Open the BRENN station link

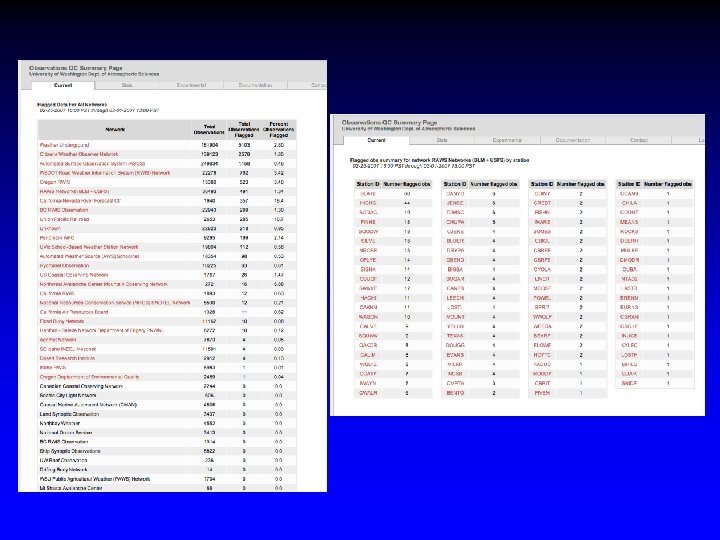pos(630,298)
